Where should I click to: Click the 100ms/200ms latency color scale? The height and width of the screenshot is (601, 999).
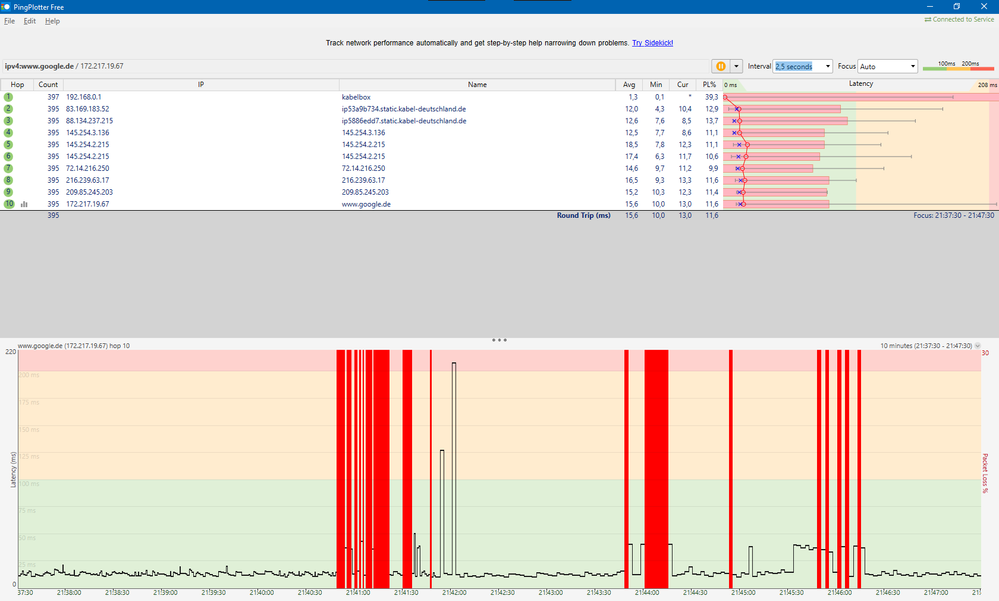coord(958,65)
